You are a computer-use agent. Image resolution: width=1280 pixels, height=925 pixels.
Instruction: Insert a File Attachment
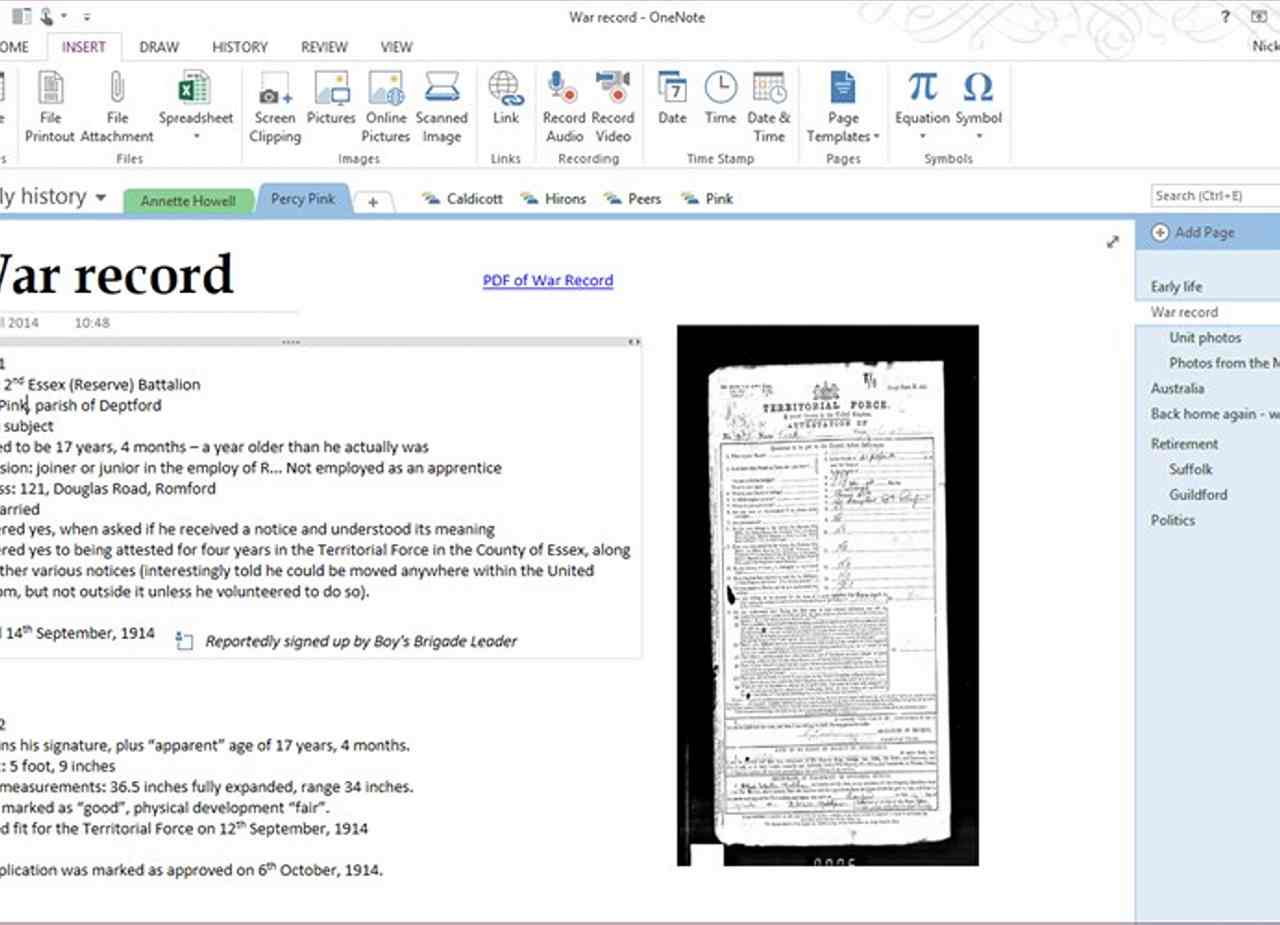pyautogui.click(x=117, y=91)
